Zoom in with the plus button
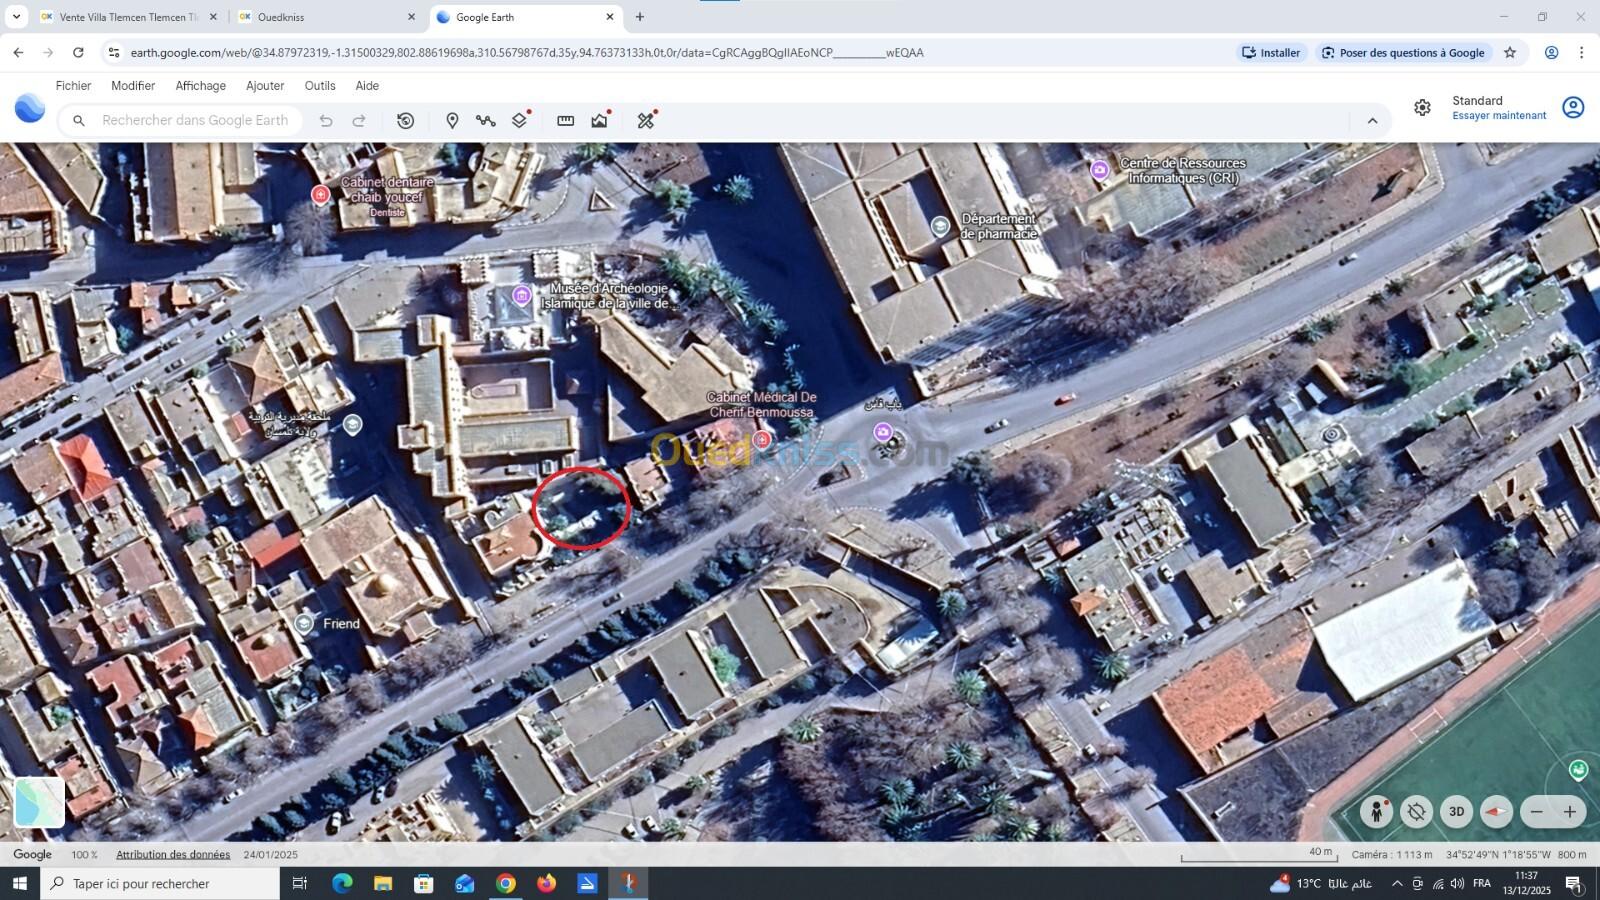This screenshot has width=1600, height=900. click(x=1570, y=811)
